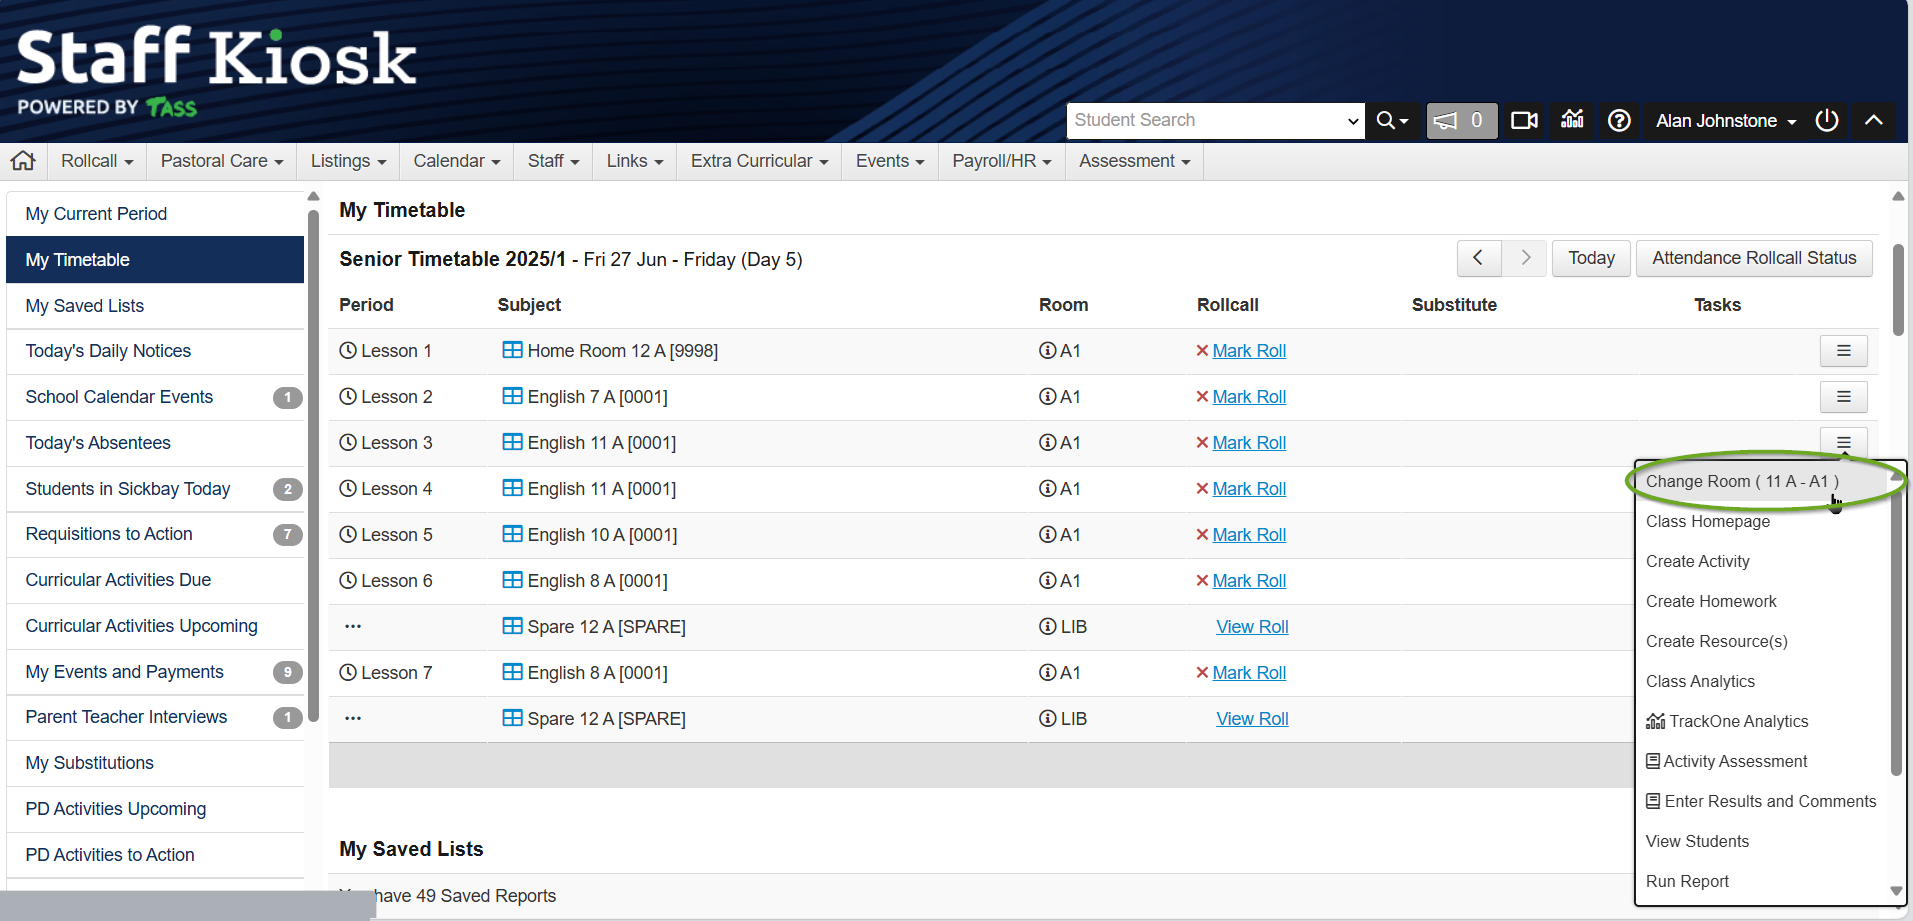Choose Create Homework from the task menu
The image size is (1913, 921).
click(x=1710, y=601)
